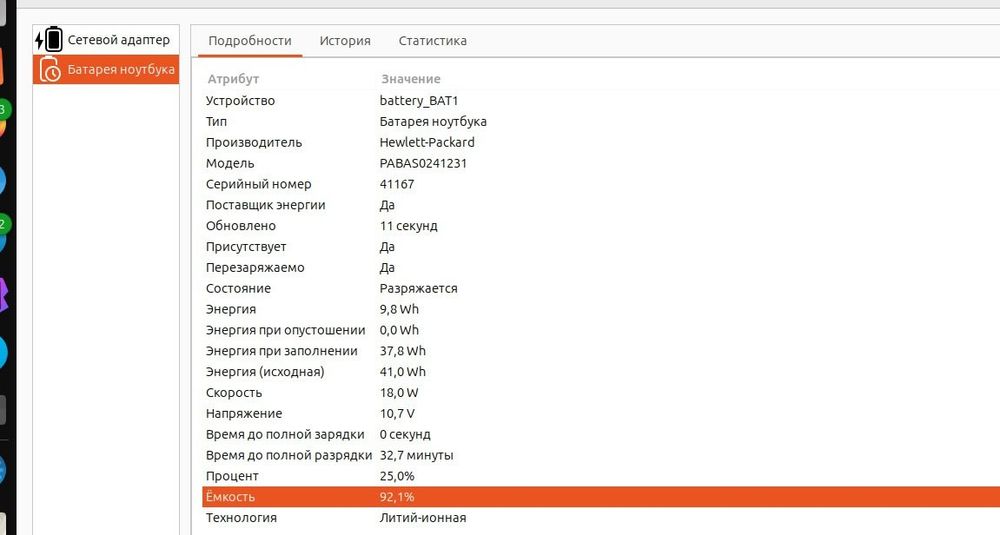This screenshot has height=535, width=1000.
Task: Click the dock icon with badge 3
Action: 3,115
